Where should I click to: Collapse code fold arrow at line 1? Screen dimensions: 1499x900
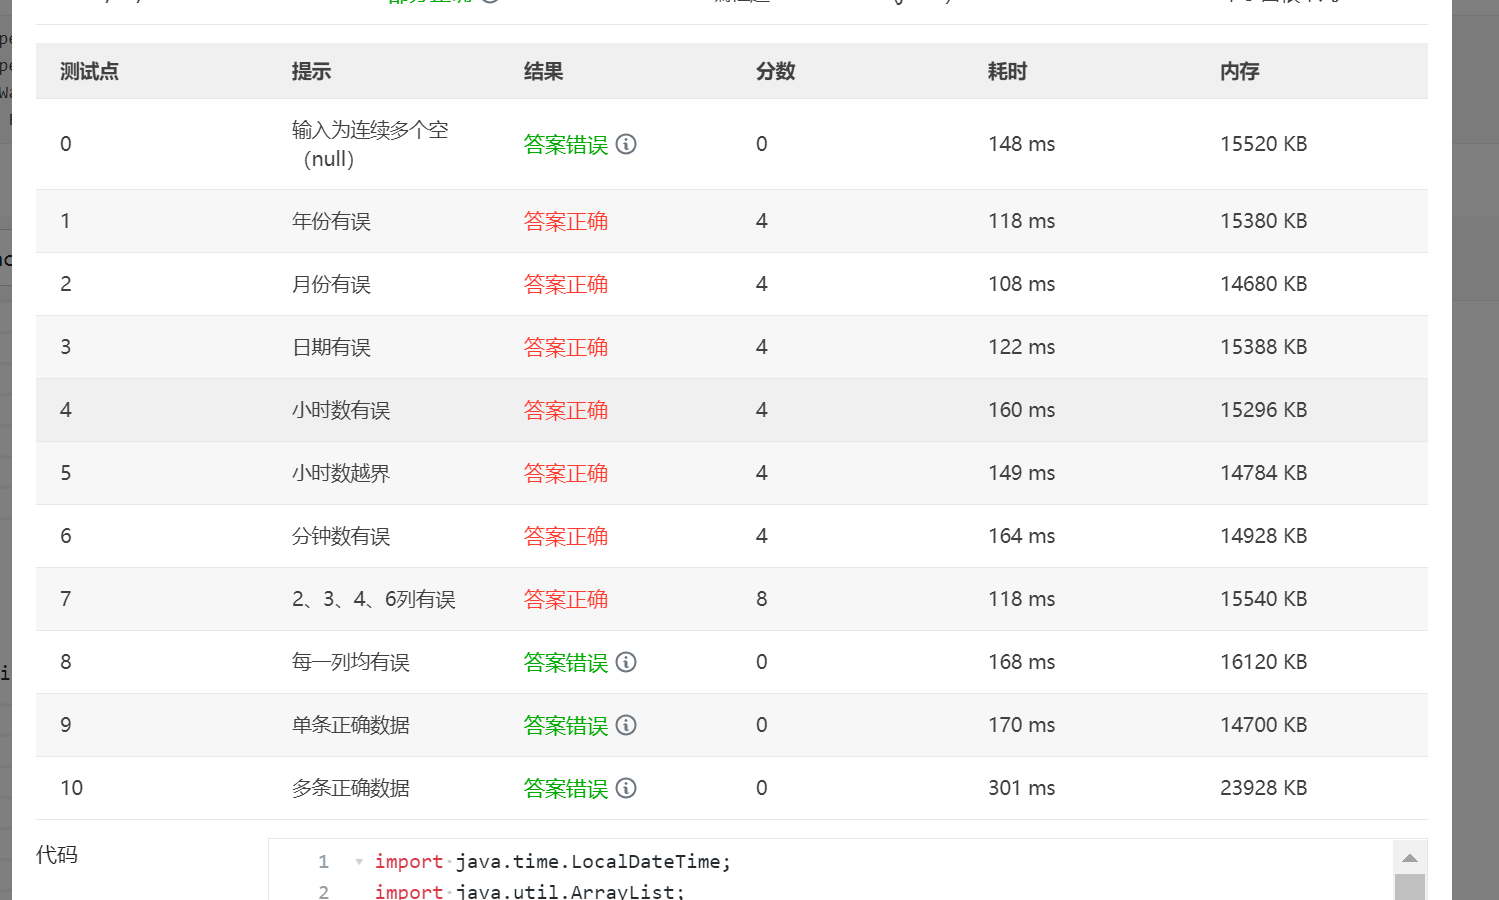pyautogui.click(x=359, y=862)
